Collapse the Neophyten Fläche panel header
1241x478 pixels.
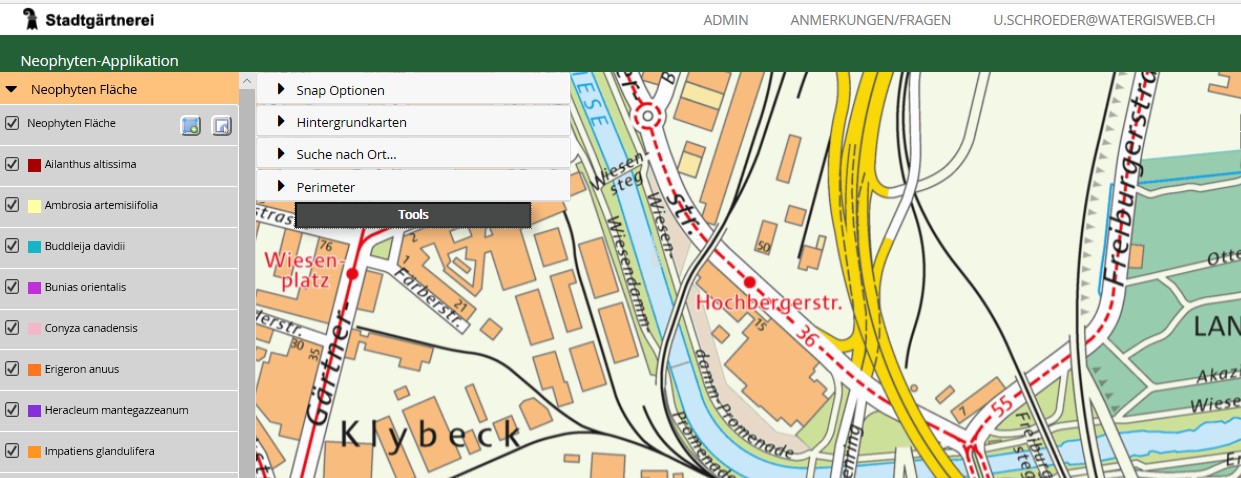(x=12, y=89)
